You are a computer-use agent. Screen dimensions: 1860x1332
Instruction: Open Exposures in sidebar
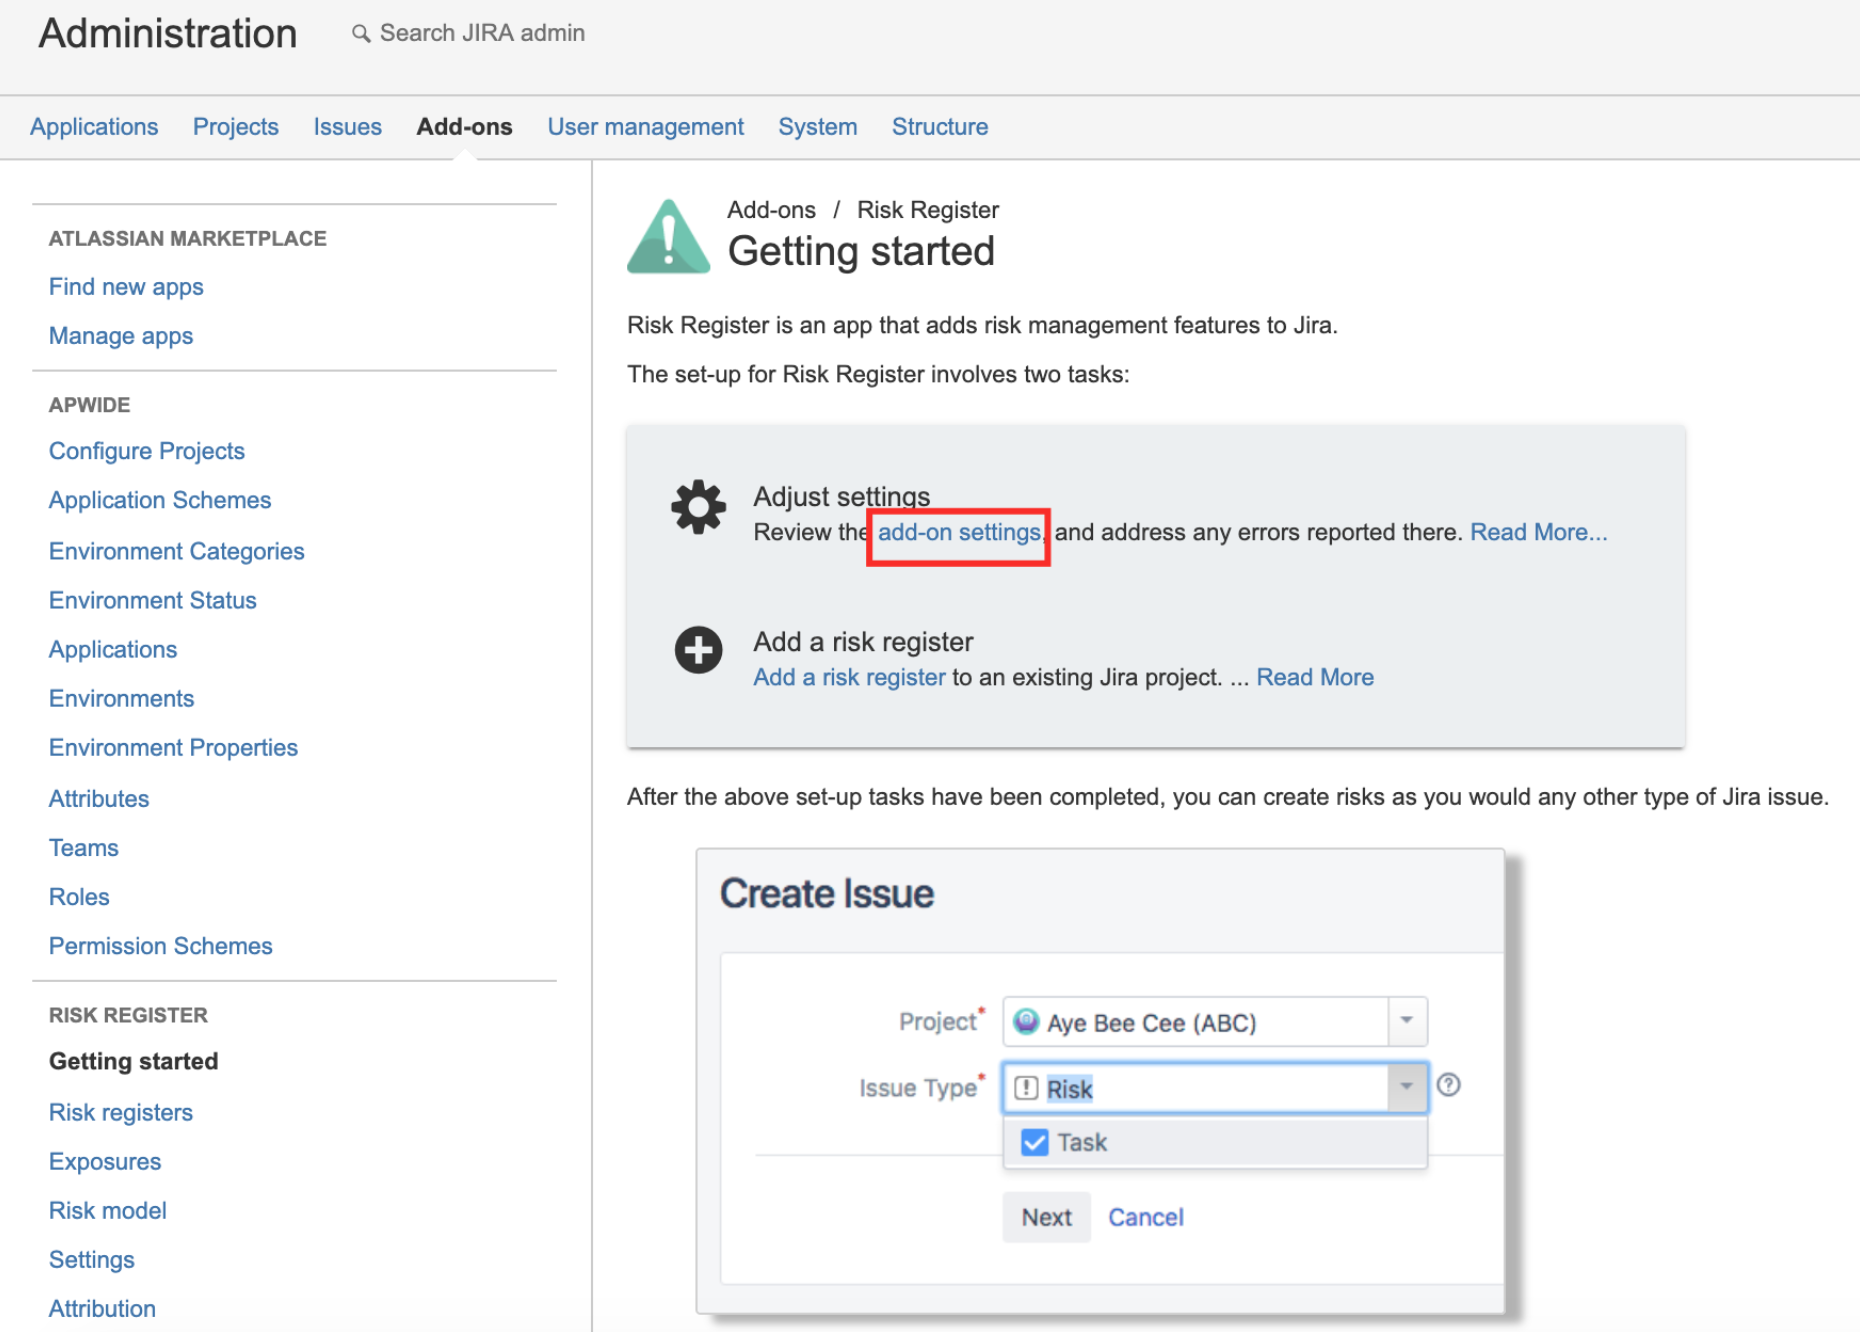[x=105, y=1161]
